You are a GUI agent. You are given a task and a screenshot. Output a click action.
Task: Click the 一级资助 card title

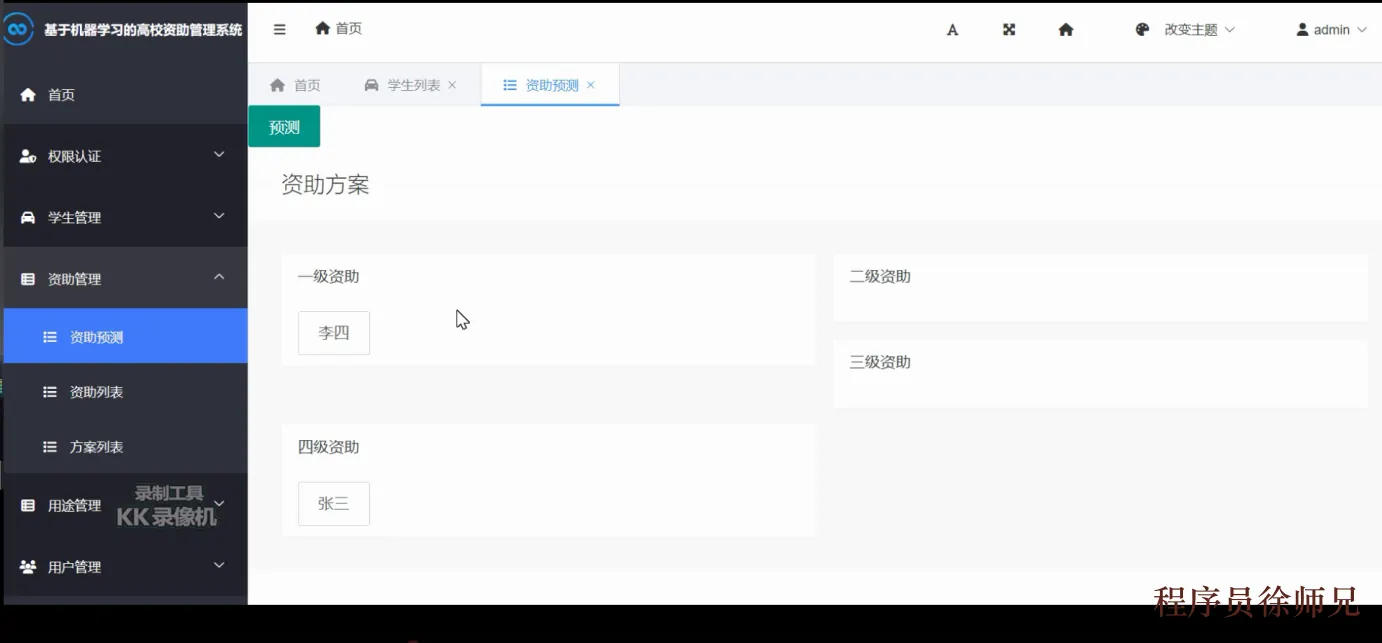(328, 277)
